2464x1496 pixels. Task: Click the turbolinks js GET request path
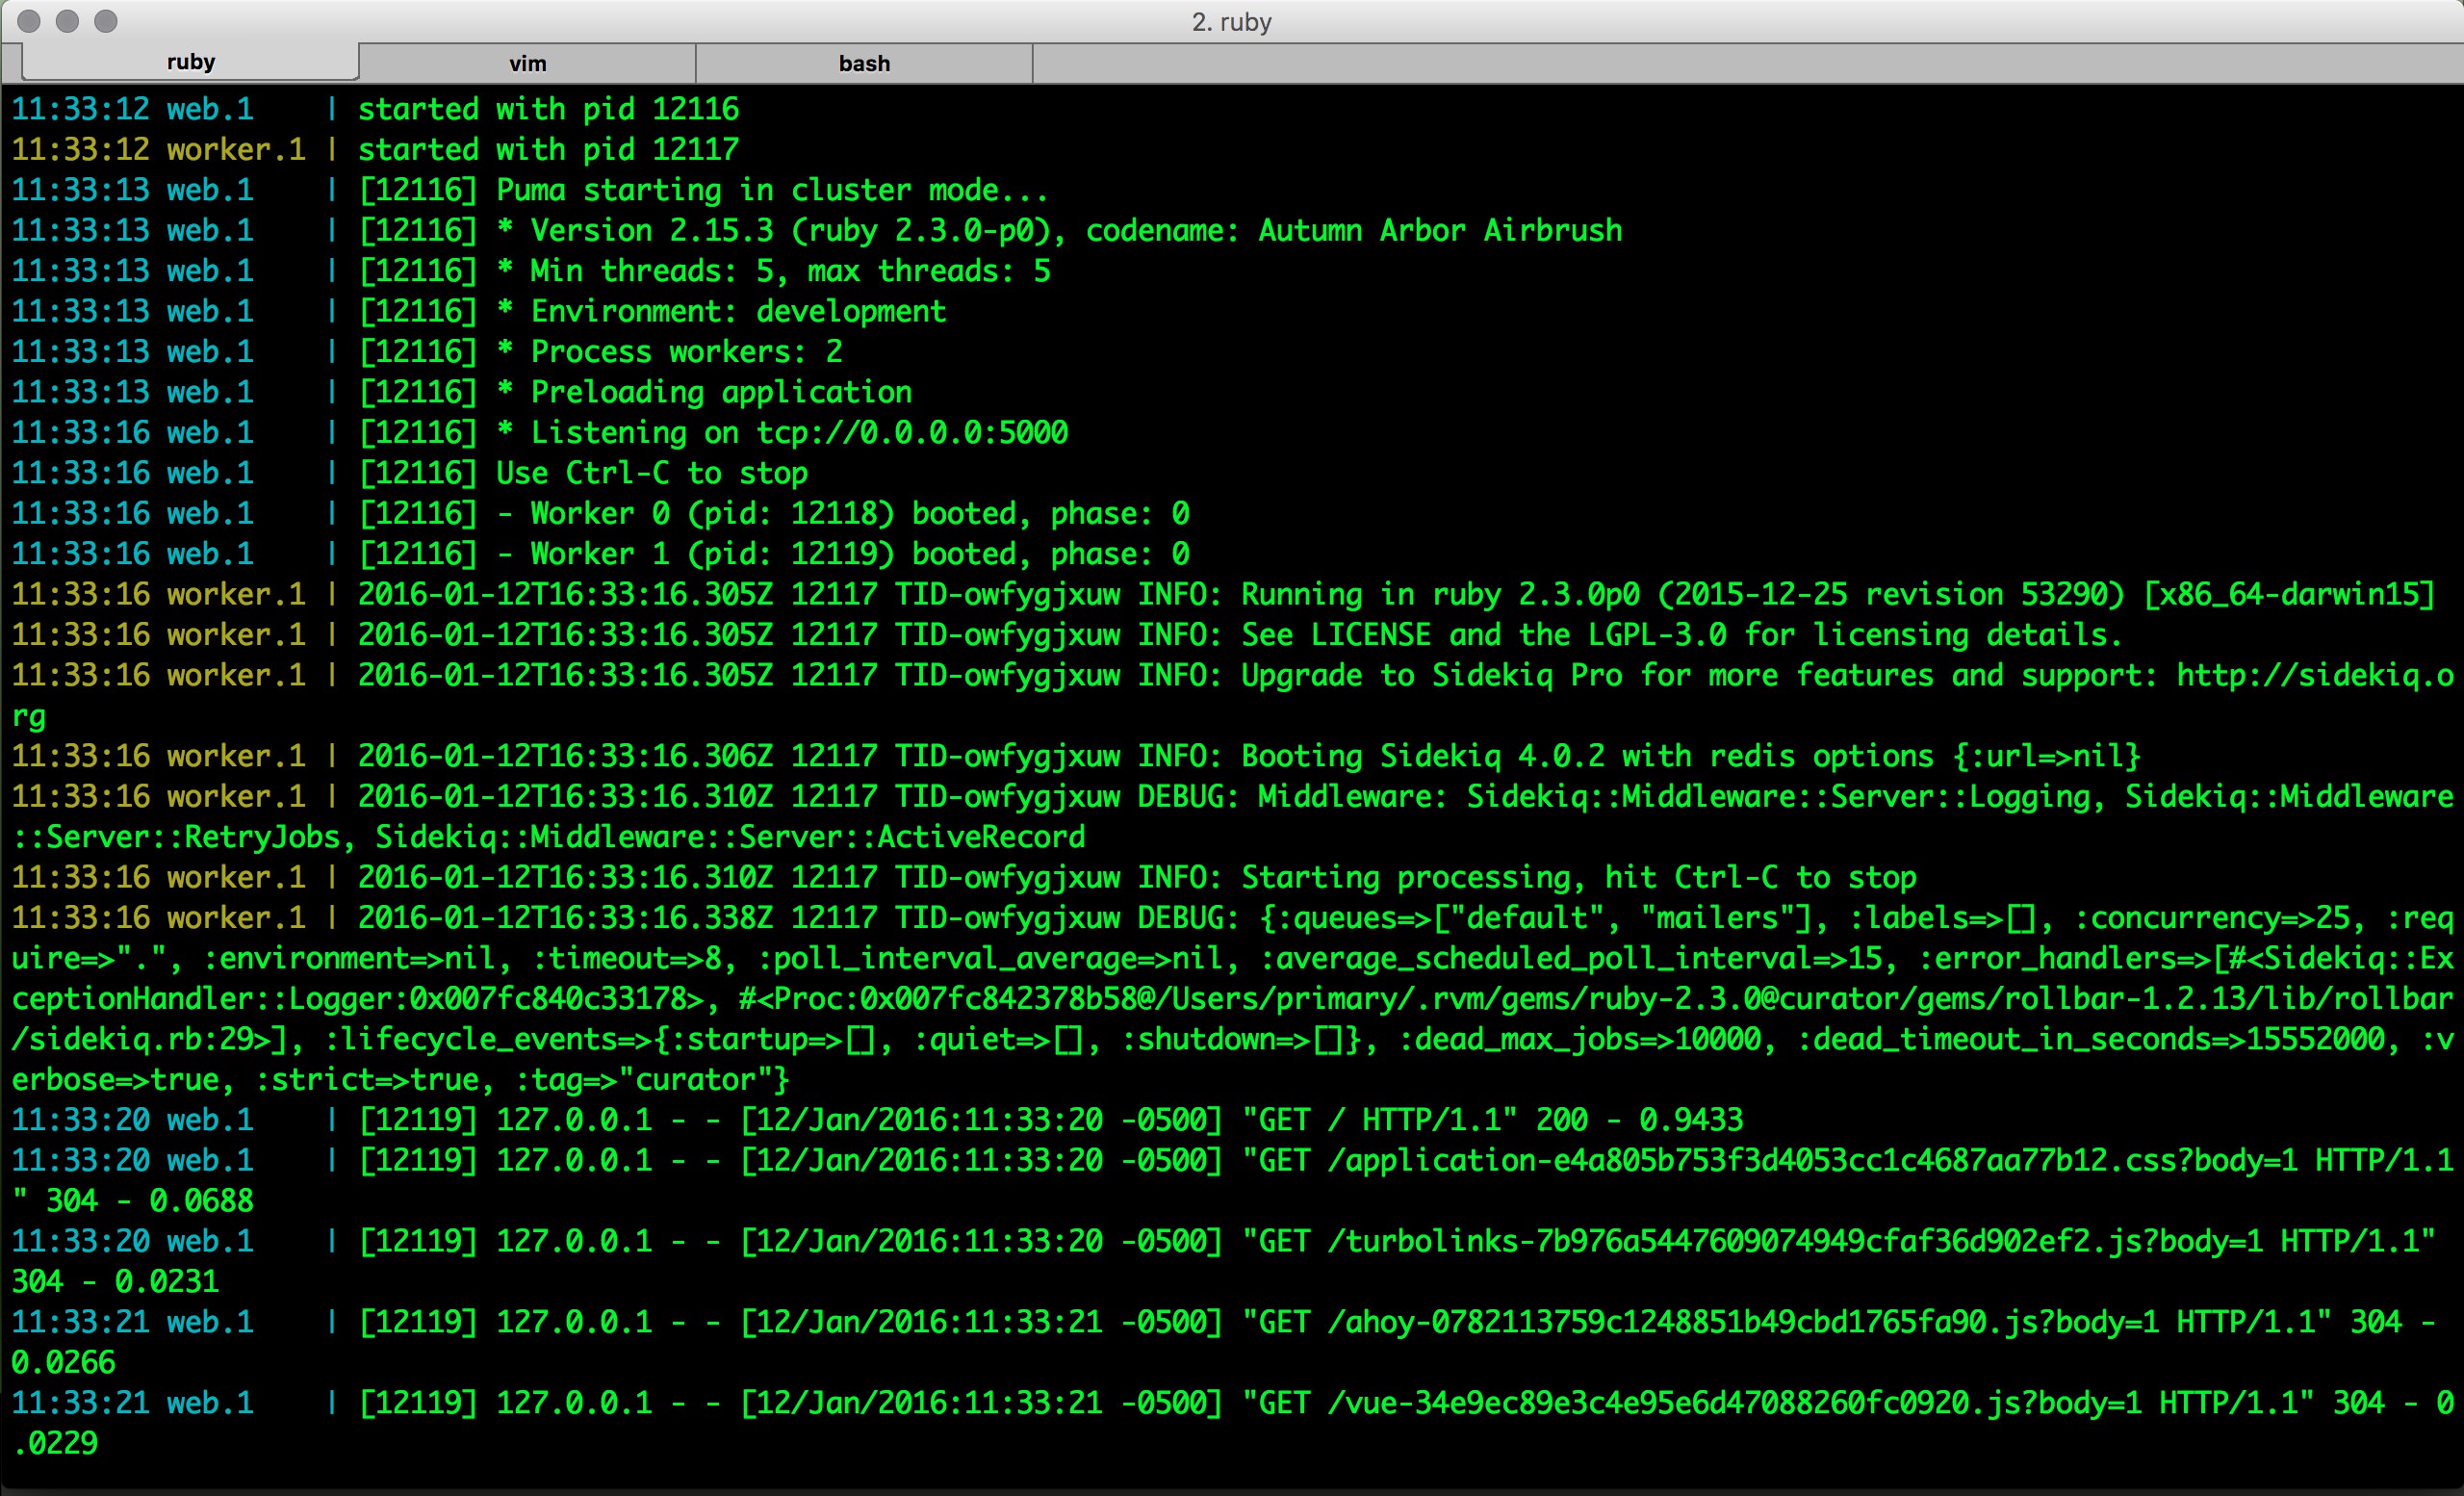1796,1241
